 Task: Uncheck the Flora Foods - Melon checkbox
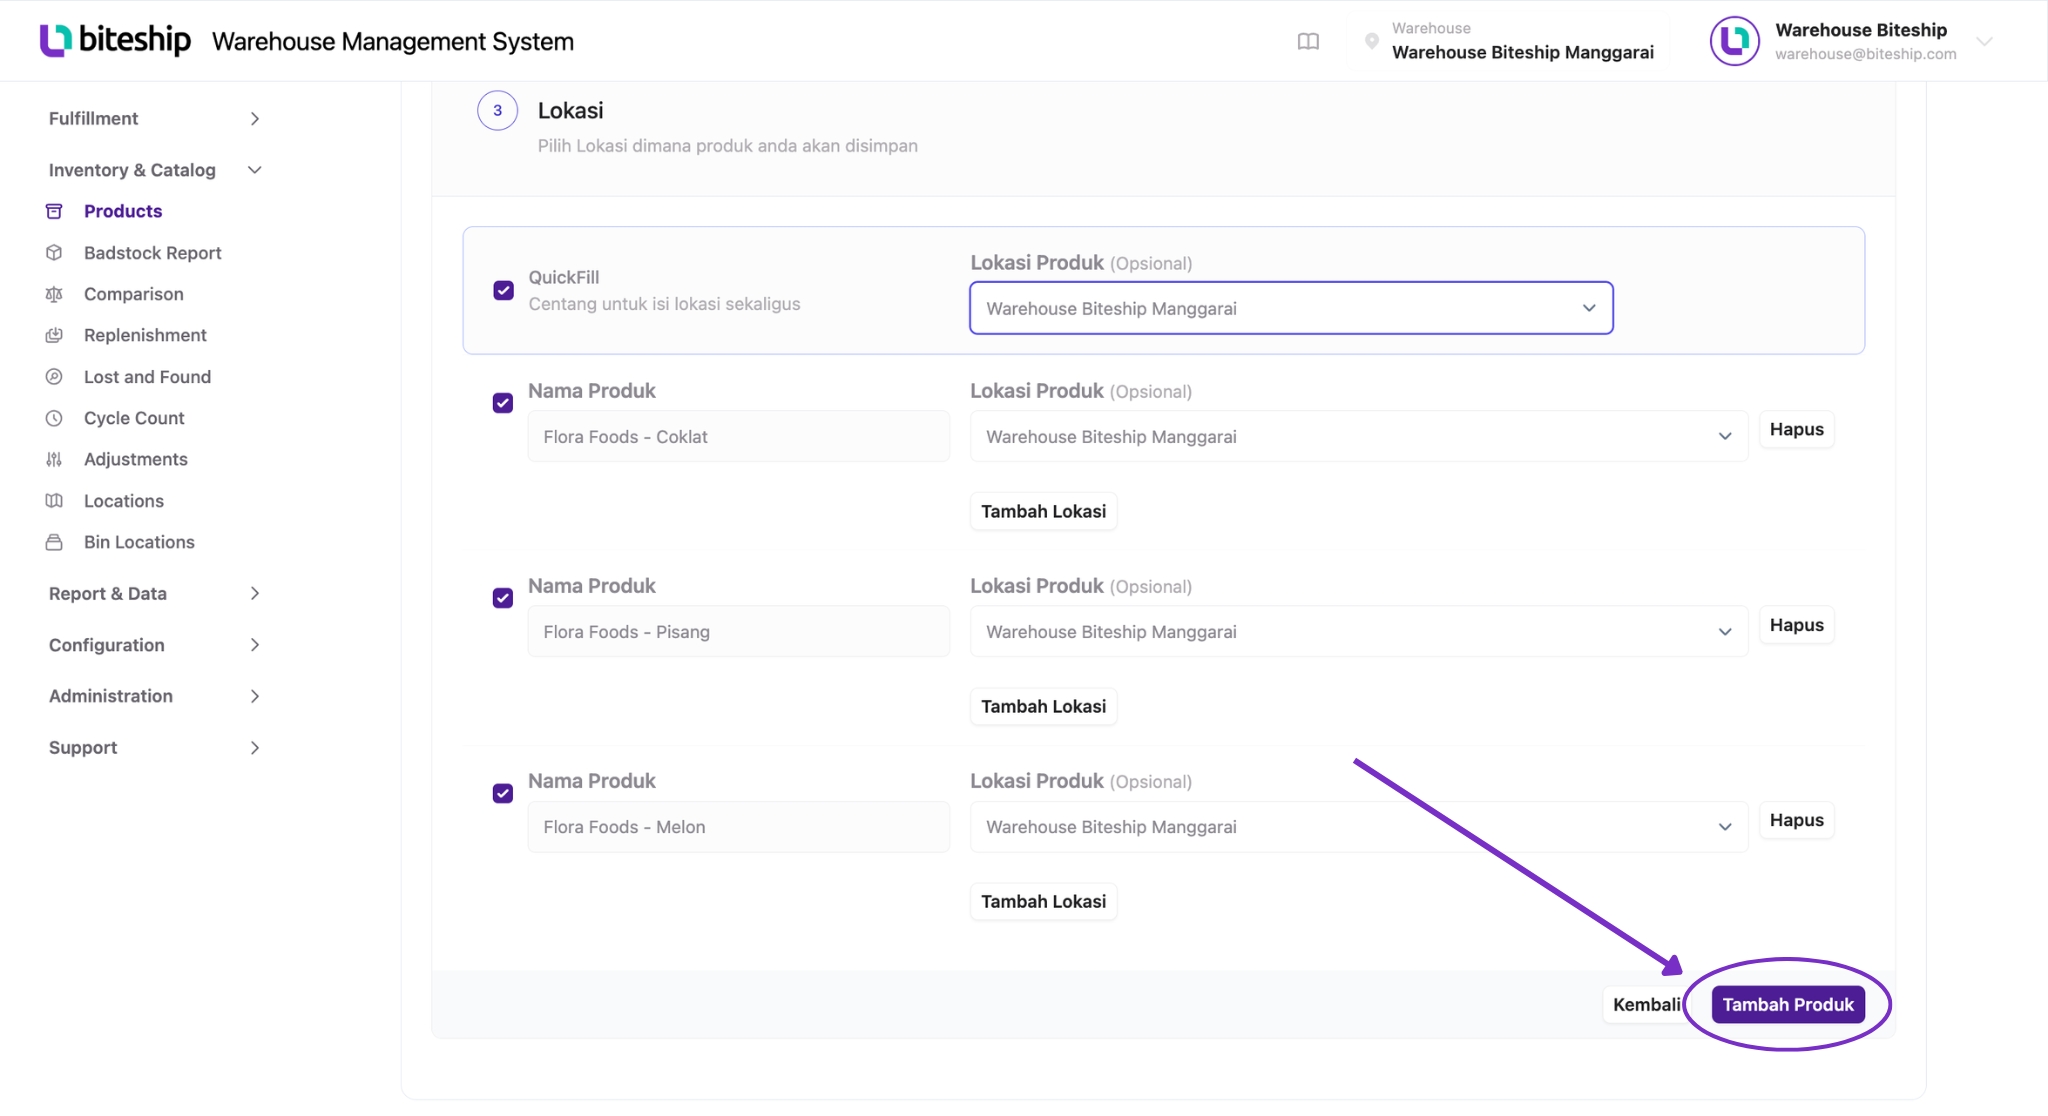click(x=503, y=793)
